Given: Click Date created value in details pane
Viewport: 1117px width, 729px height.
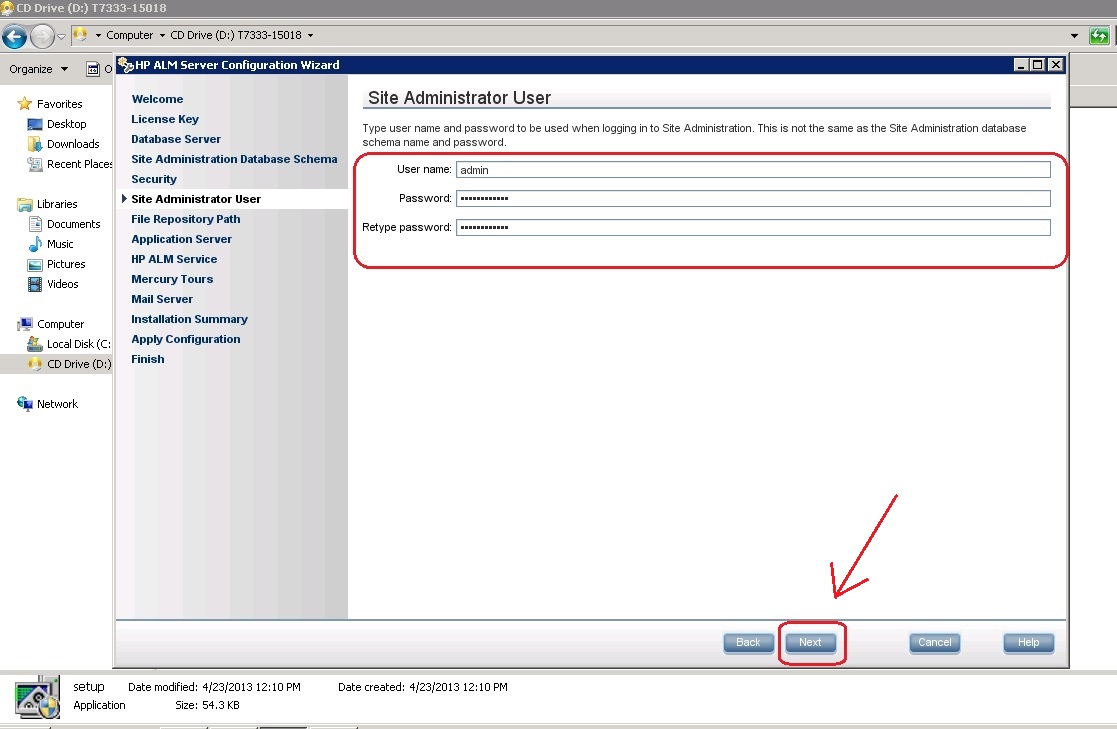Looking at the screenshot, I should pos(458,687).
